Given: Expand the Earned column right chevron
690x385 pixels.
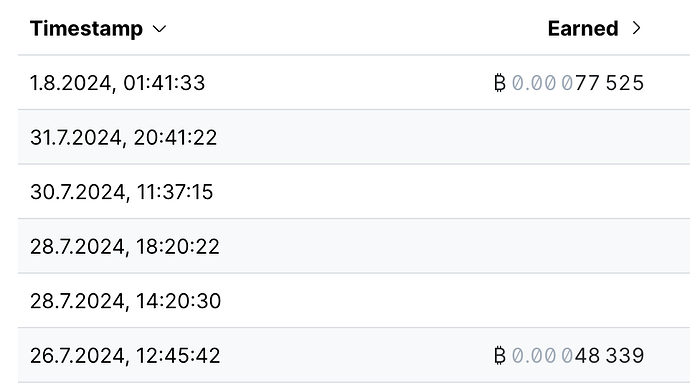Looking at the screenshot, I should tap(636, 29).
